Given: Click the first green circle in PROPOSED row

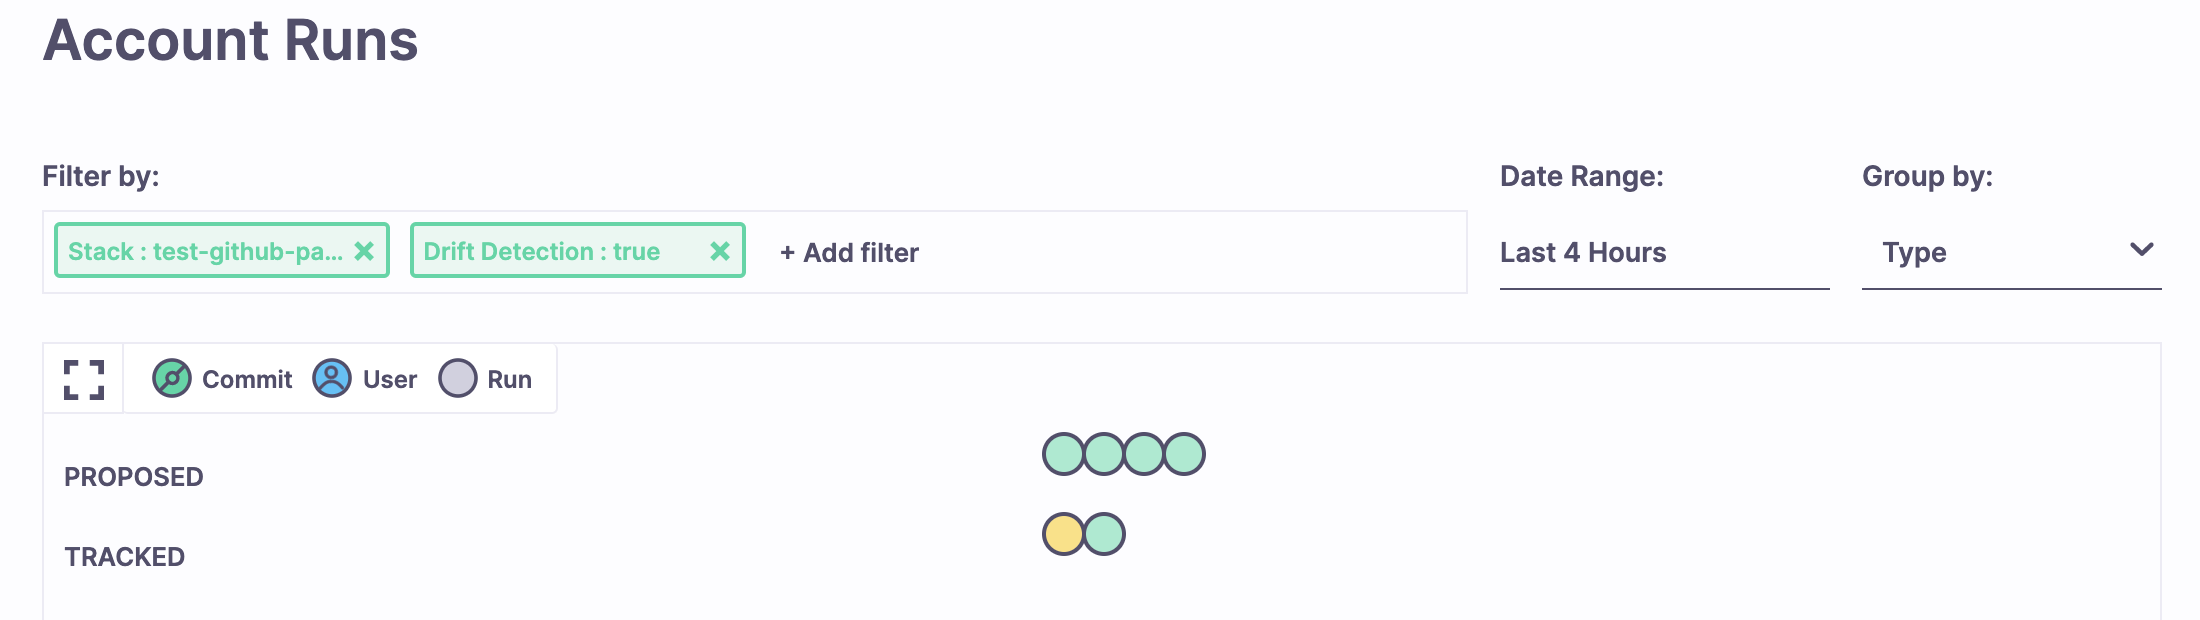Looking at the screenshot, I should (x=1063, y=453).
